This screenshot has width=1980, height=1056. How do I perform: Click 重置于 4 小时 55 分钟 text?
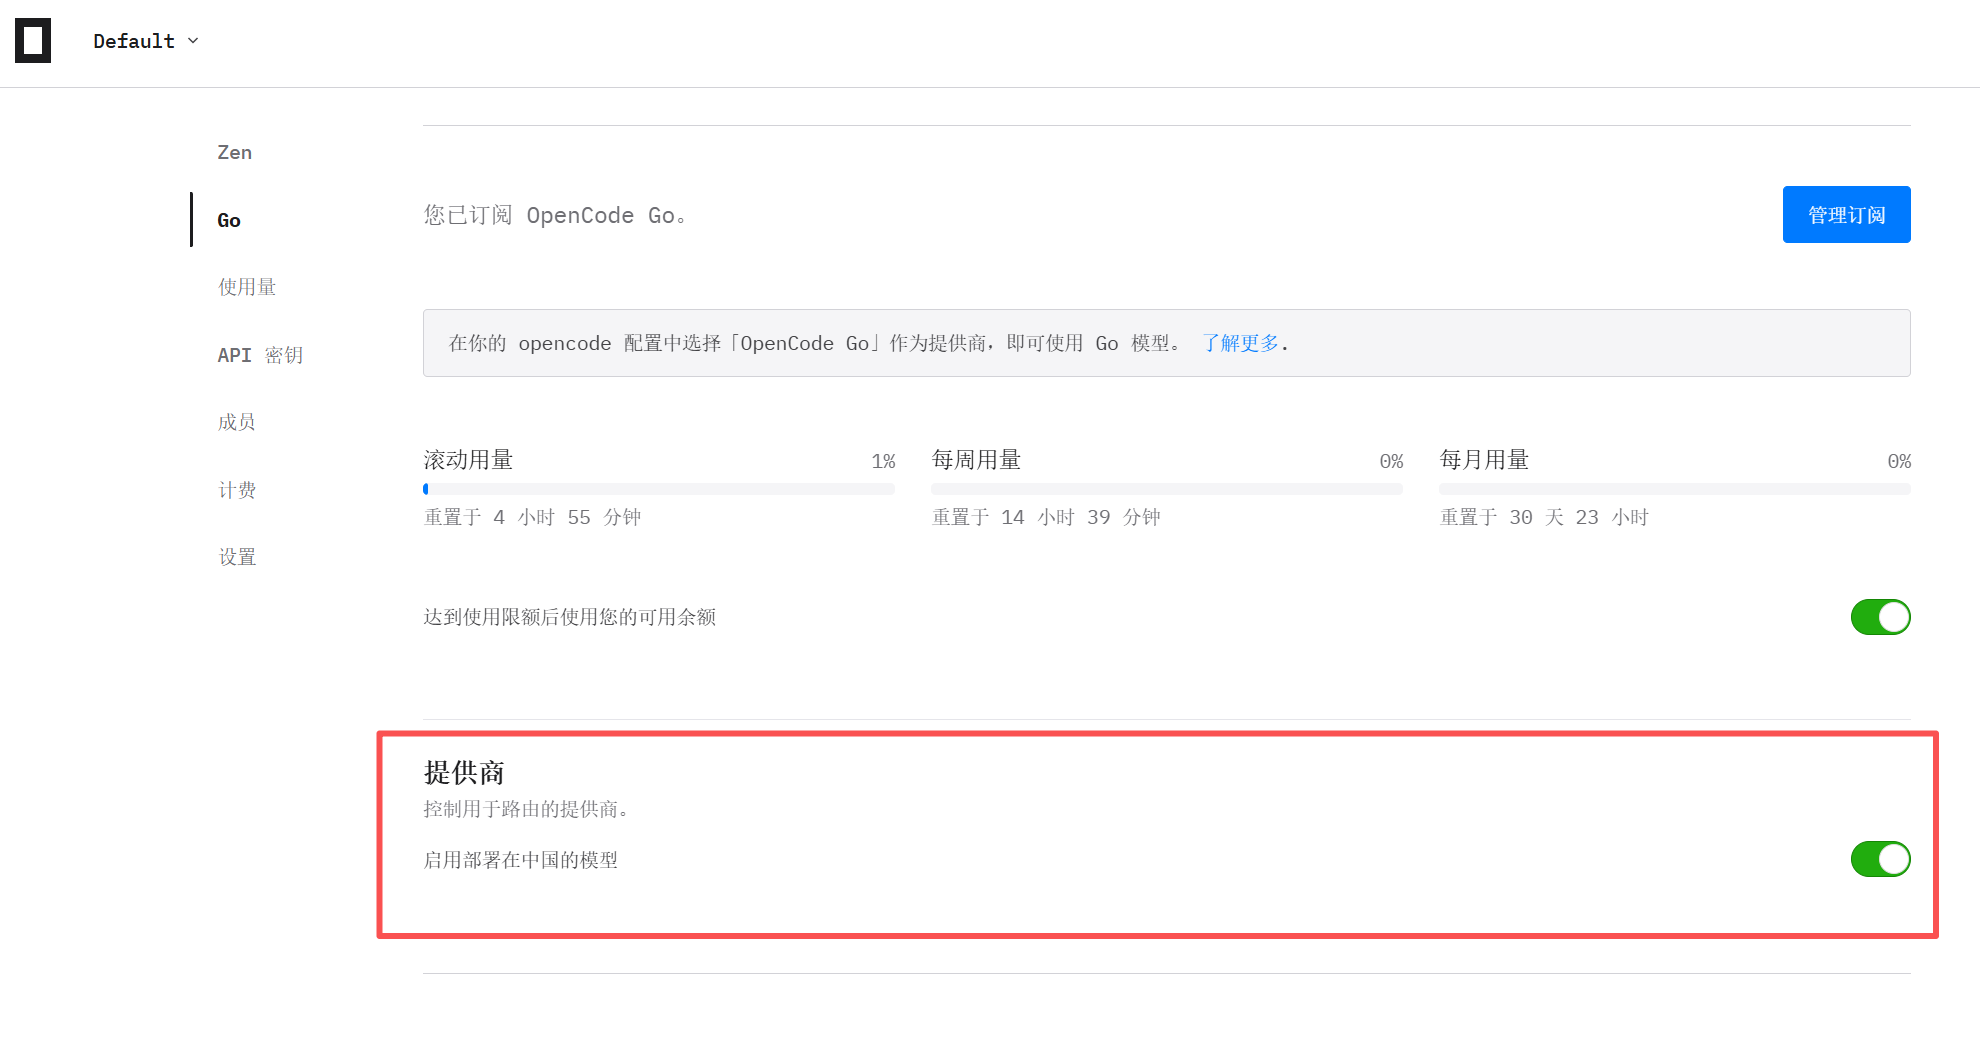tap(533, 517)
